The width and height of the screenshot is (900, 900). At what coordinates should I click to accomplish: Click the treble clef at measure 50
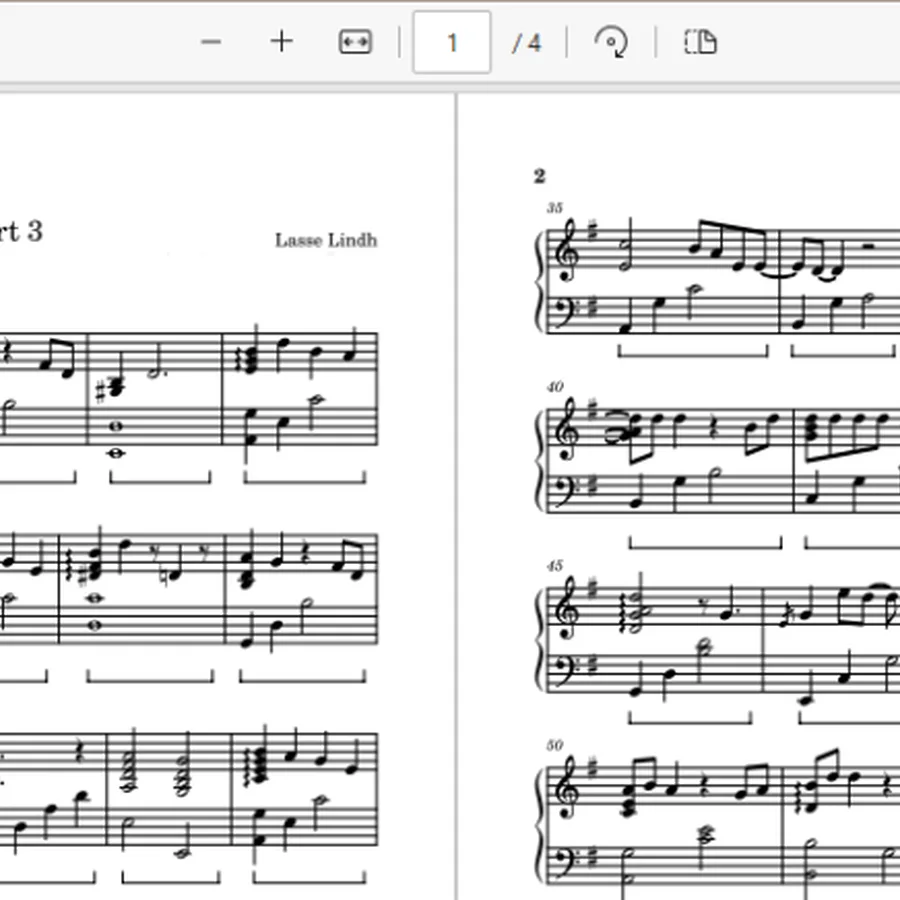[x=567, y=789]
